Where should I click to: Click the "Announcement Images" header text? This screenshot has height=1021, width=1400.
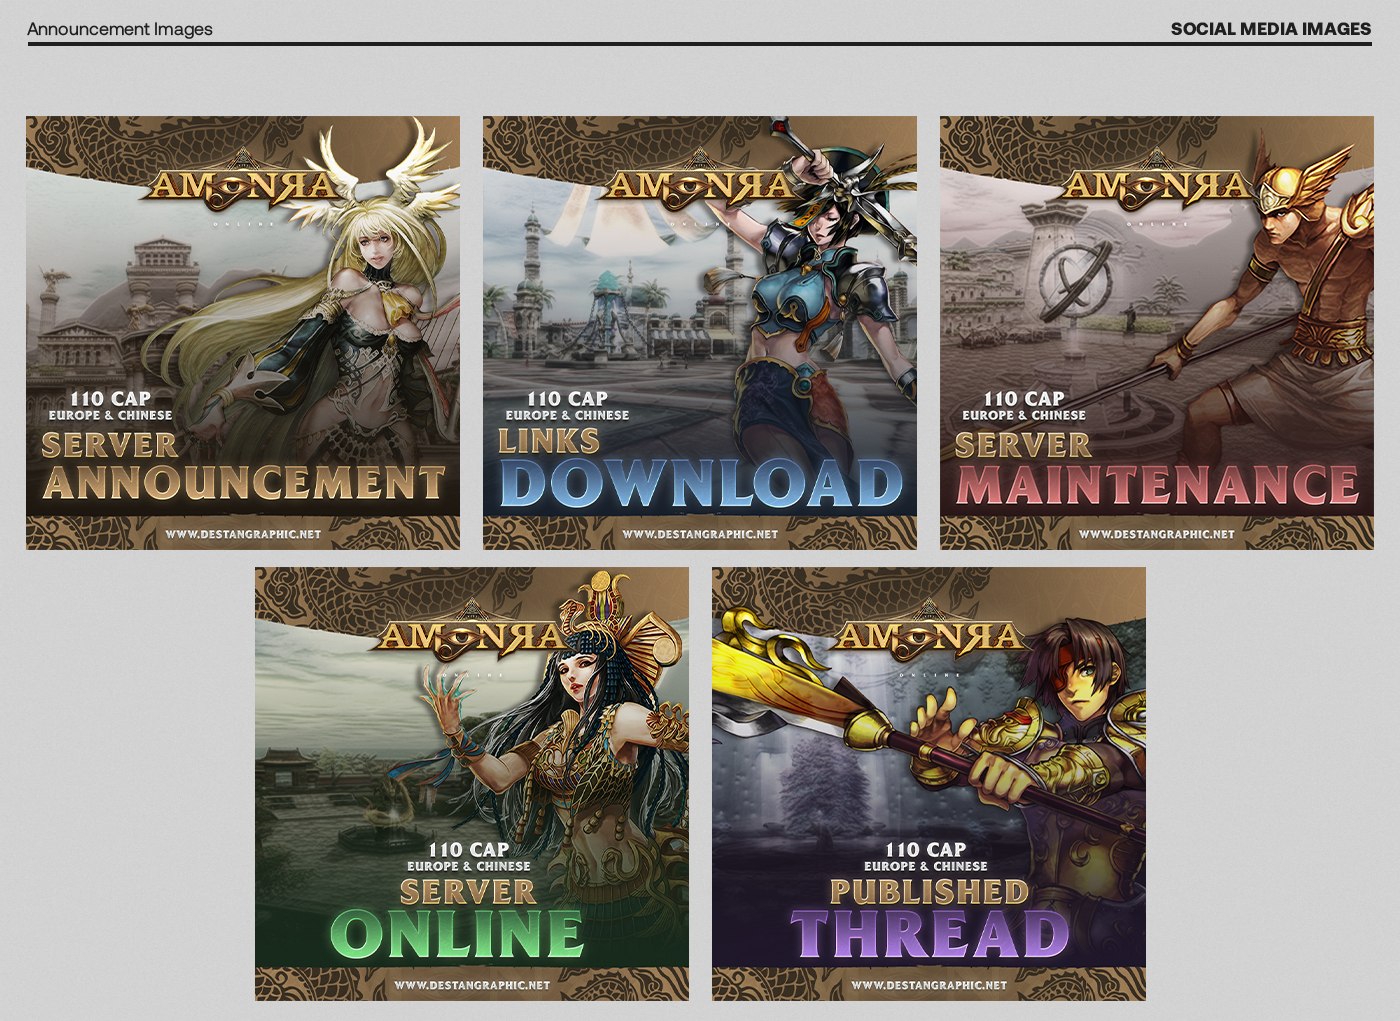(120, 29)
